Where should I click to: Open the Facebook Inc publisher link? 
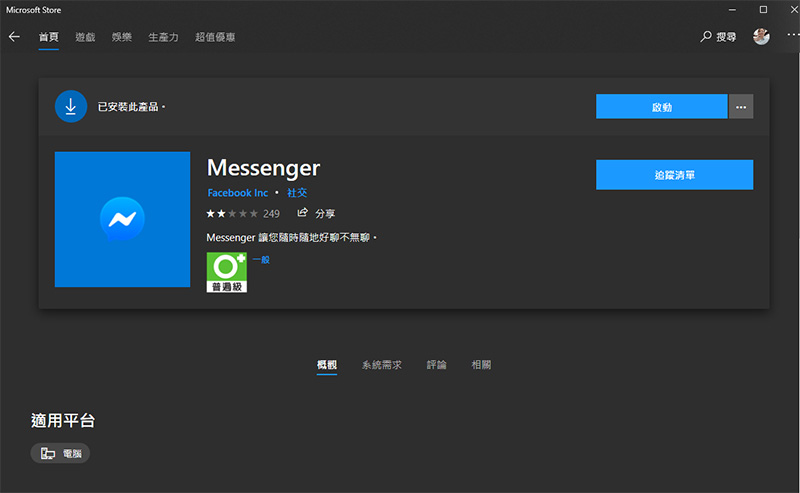pyautogui.click(x=238, y=193)
